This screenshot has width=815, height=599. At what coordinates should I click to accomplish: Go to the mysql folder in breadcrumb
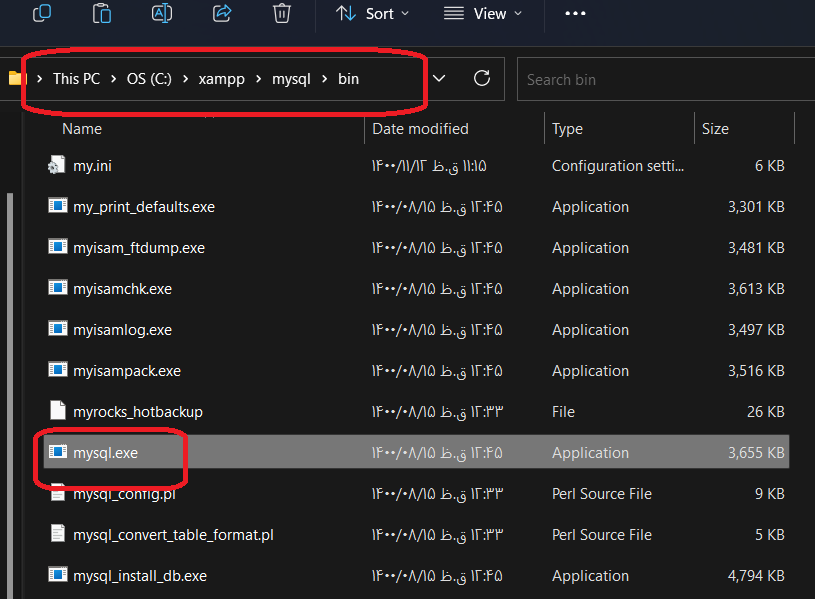(291, 79)
